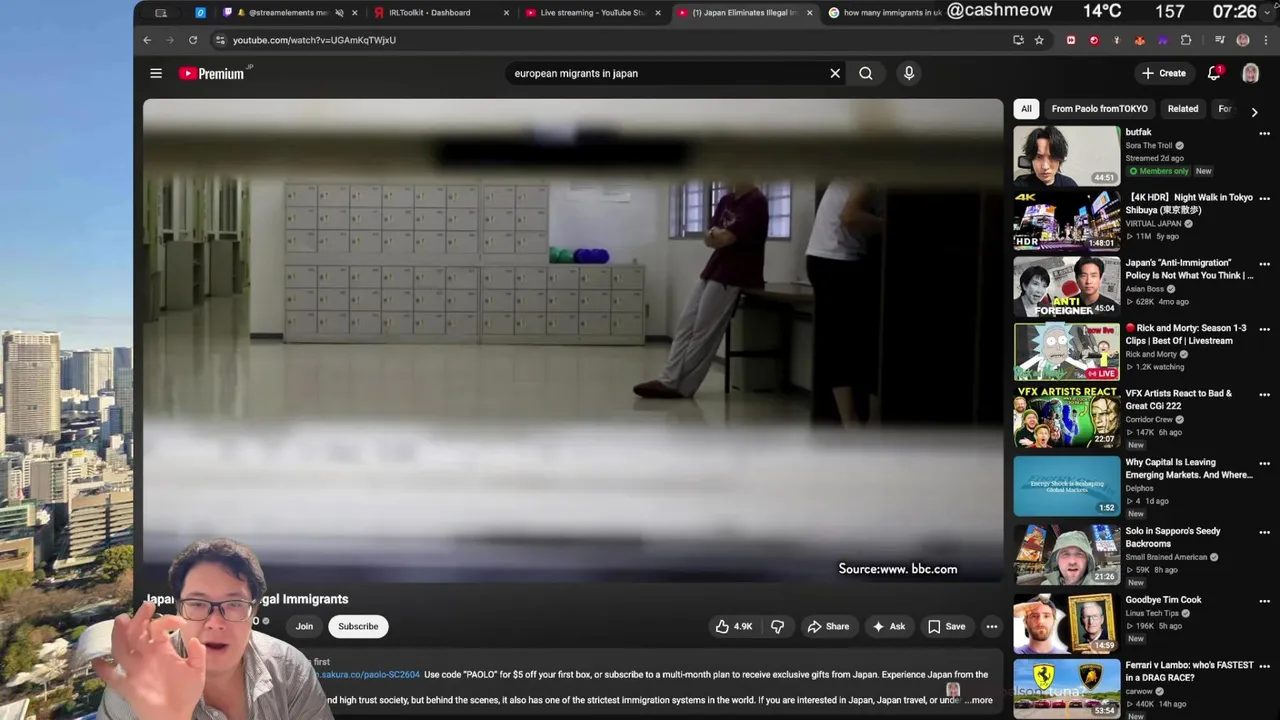Open options menu for Night Walk video
This screenshot has height=720, width=1280.
pos(1264,198)
